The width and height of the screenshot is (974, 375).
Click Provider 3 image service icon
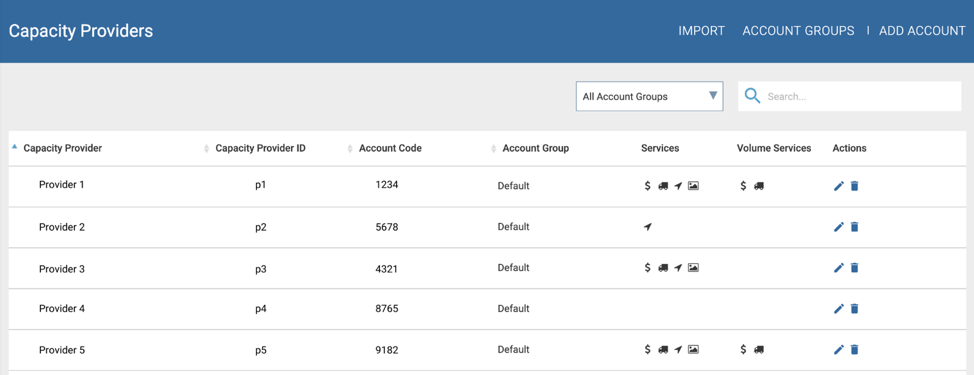click(x=693, y=268)
